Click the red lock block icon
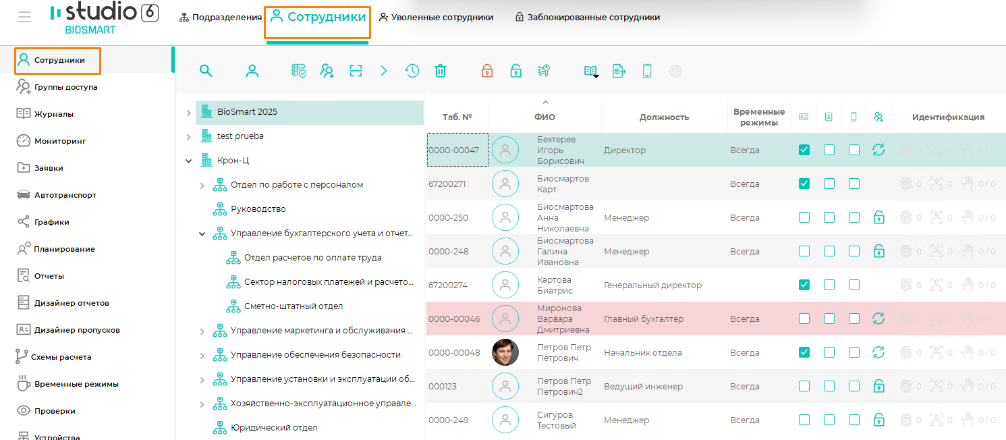 [487, 71]
